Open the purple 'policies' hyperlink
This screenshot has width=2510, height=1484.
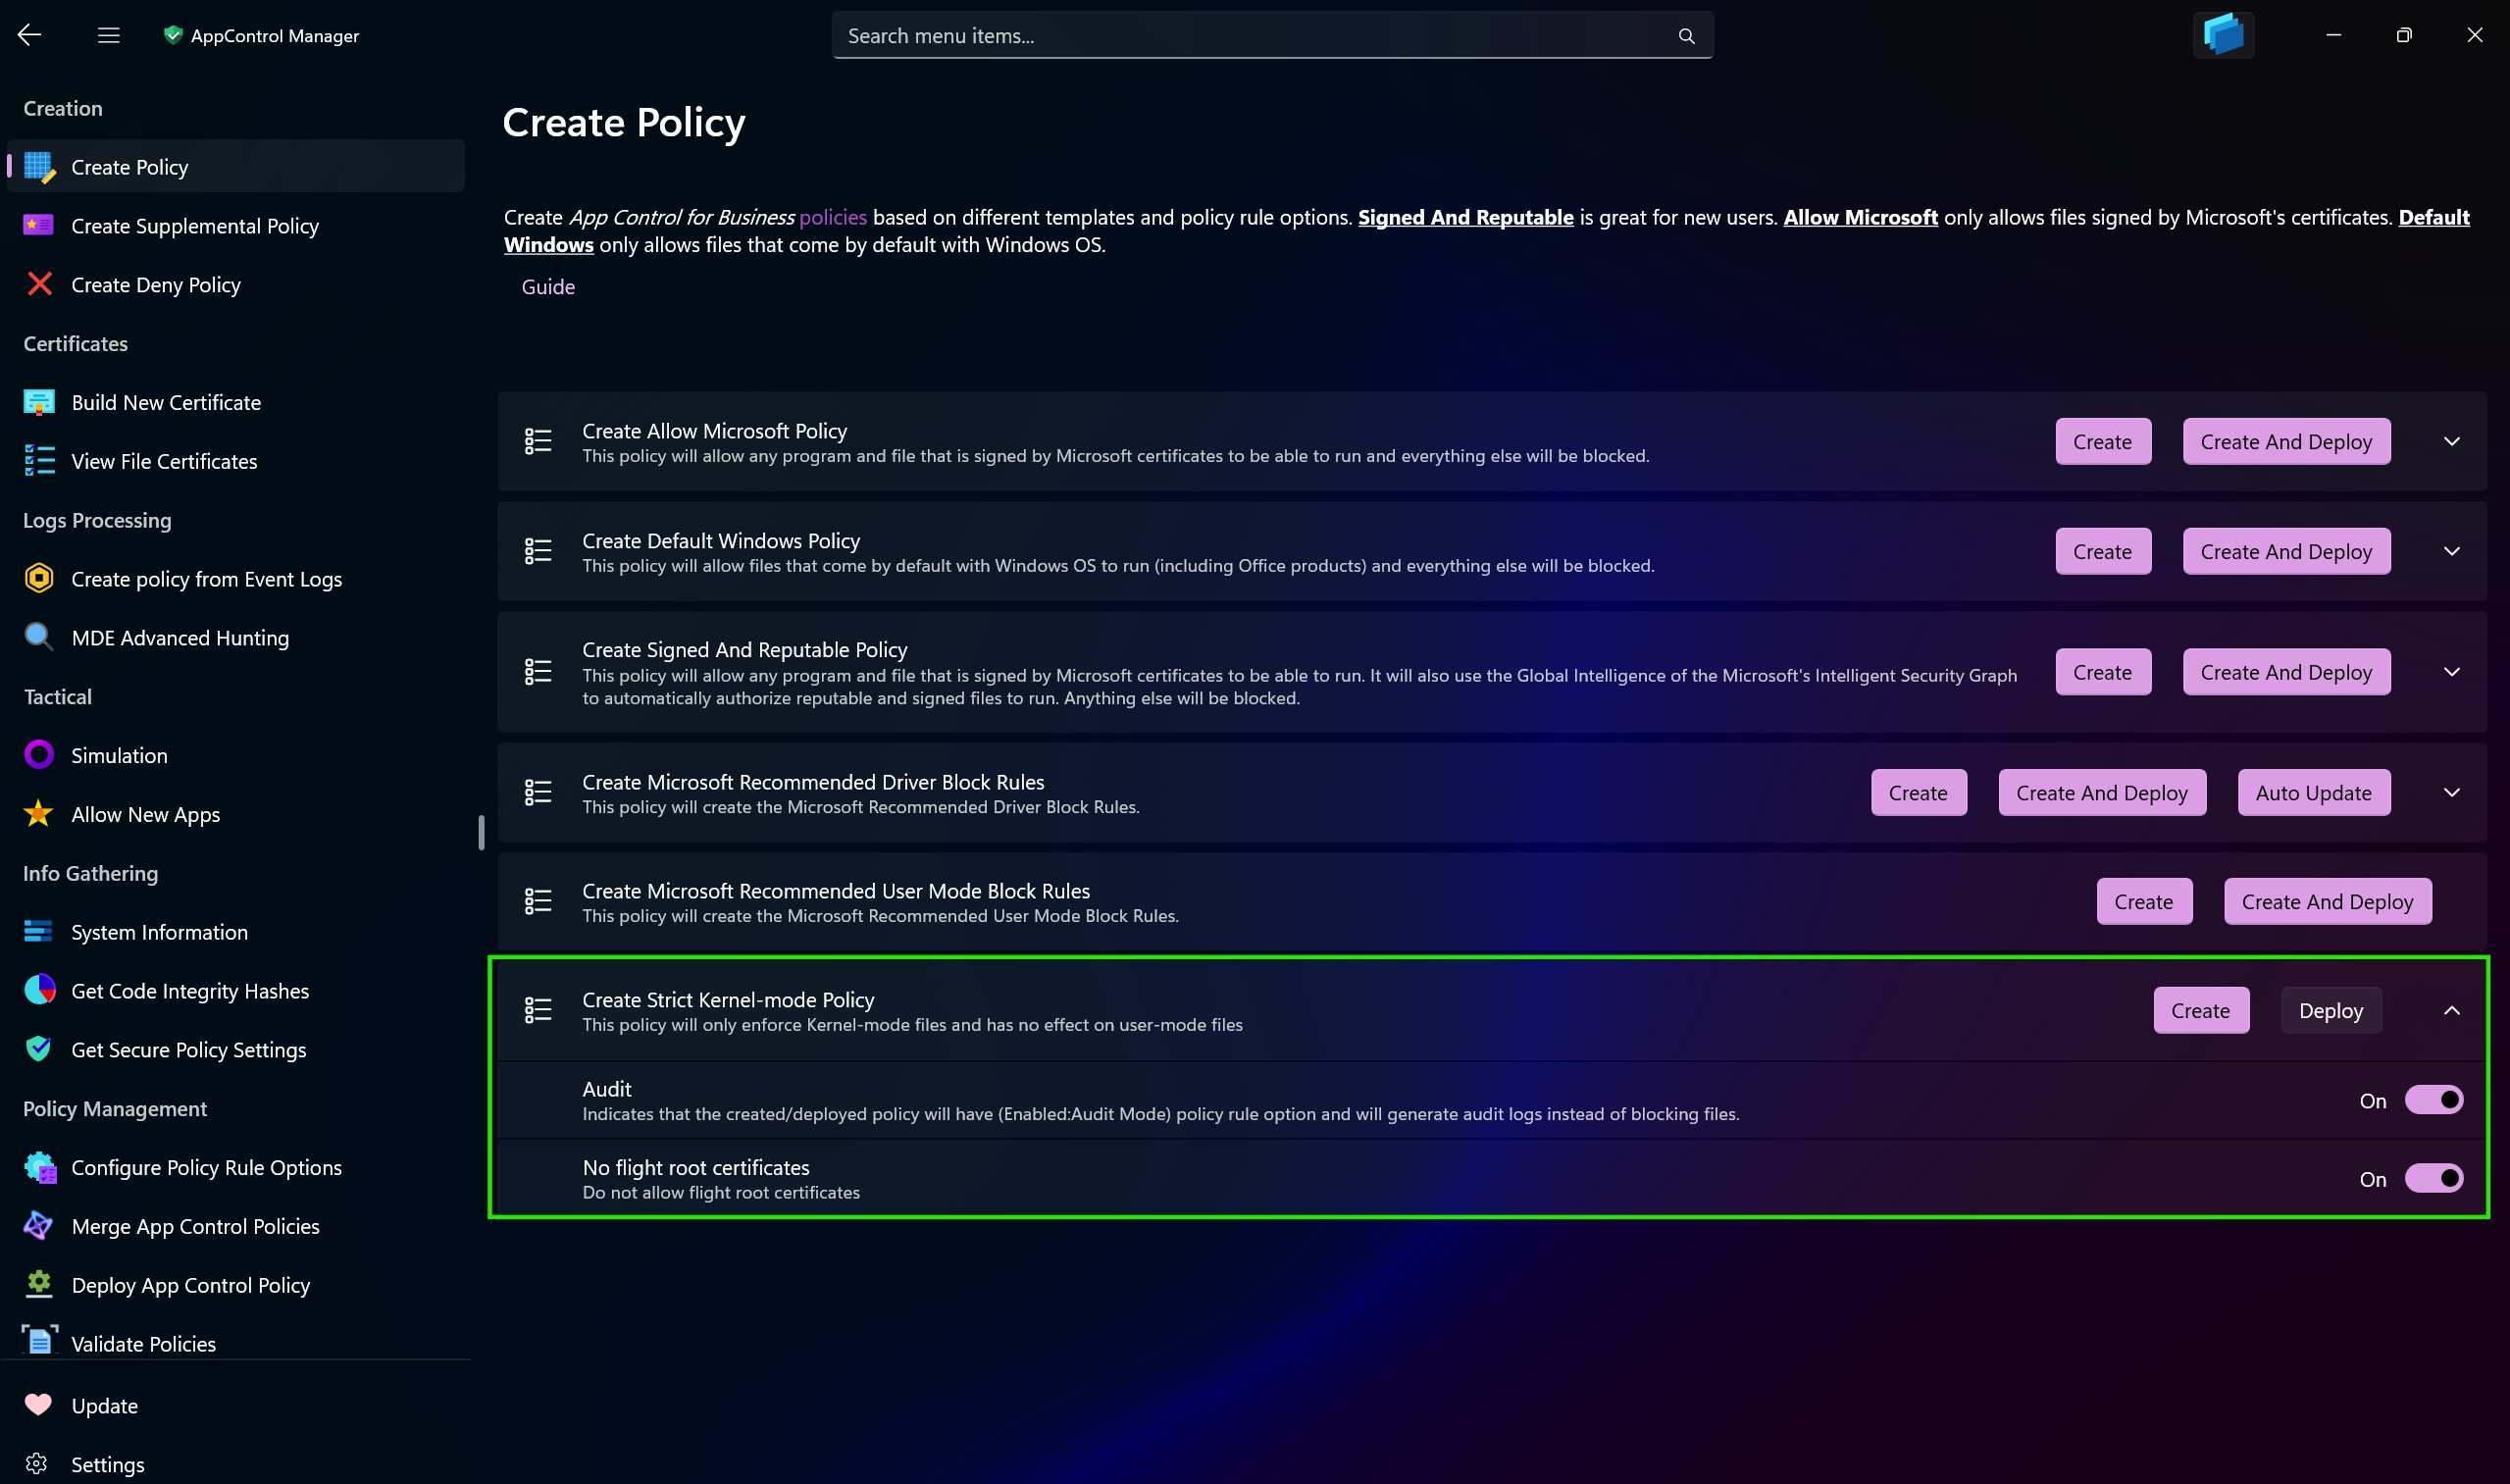[833, 217]
